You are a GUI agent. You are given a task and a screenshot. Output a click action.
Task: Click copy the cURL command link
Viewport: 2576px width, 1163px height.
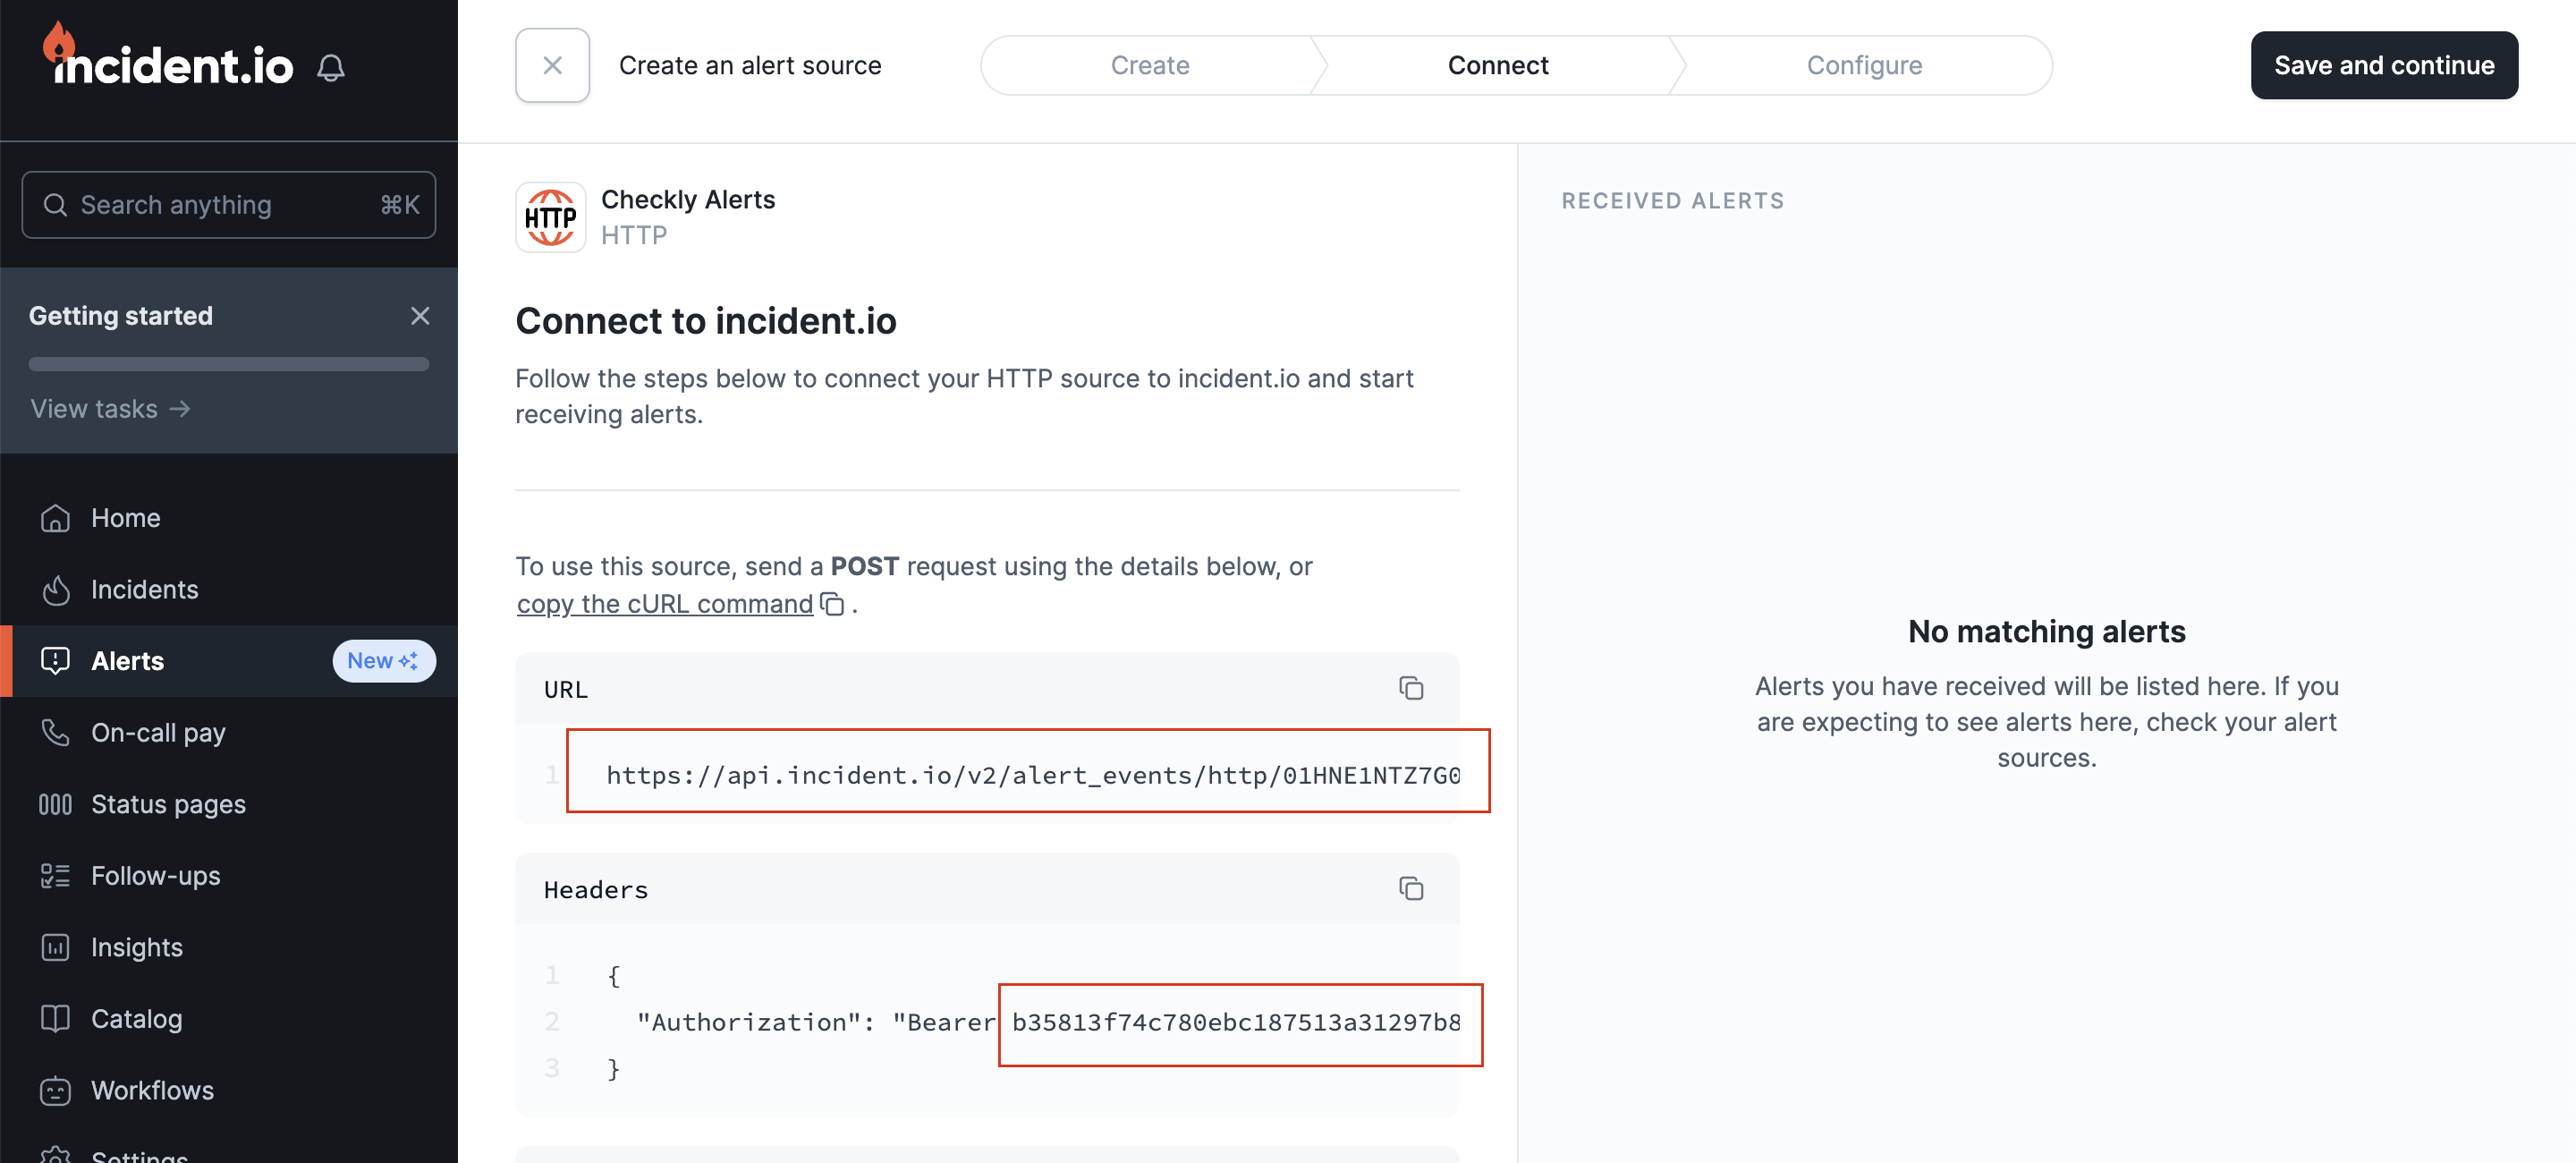[x=664, y=605]
